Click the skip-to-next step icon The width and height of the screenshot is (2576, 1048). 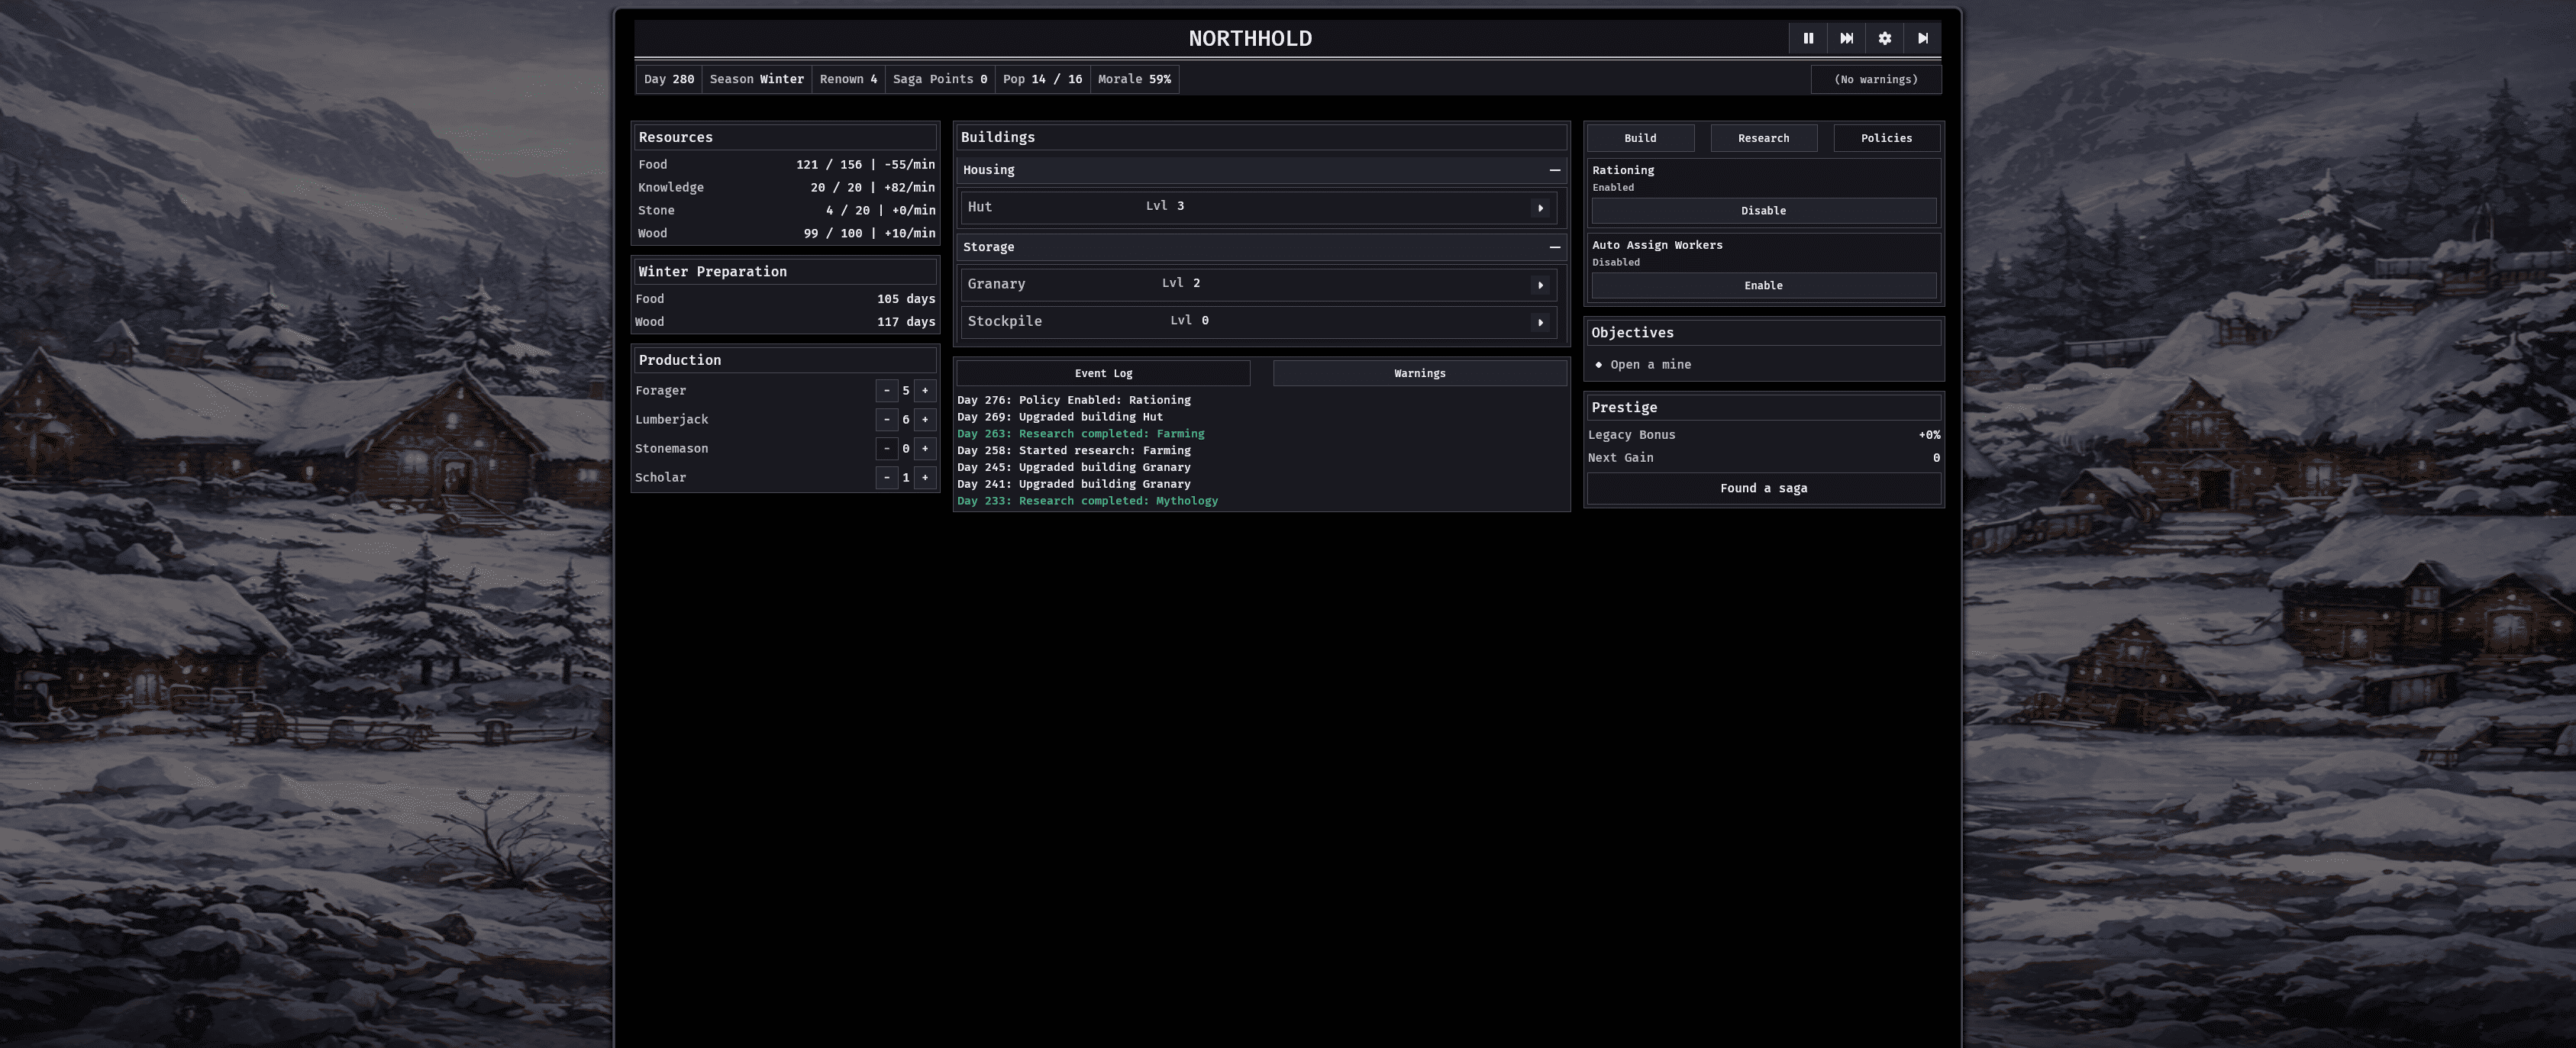[1922, 38]
